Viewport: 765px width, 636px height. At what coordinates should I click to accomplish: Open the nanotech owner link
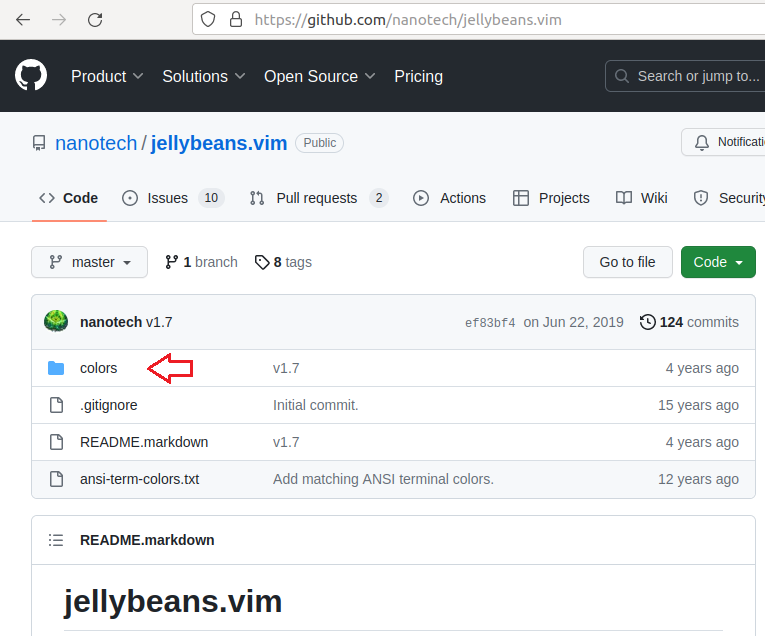pyautogui.click(x=96, y=143)
